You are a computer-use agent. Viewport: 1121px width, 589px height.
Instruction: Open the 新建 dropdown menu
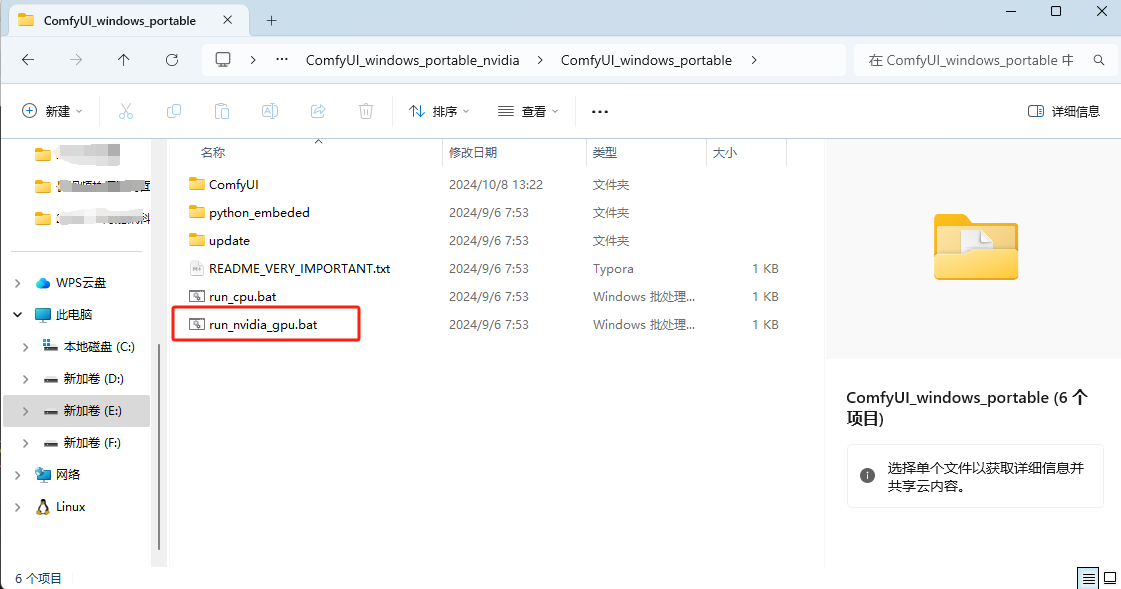[x=52, y=111]
